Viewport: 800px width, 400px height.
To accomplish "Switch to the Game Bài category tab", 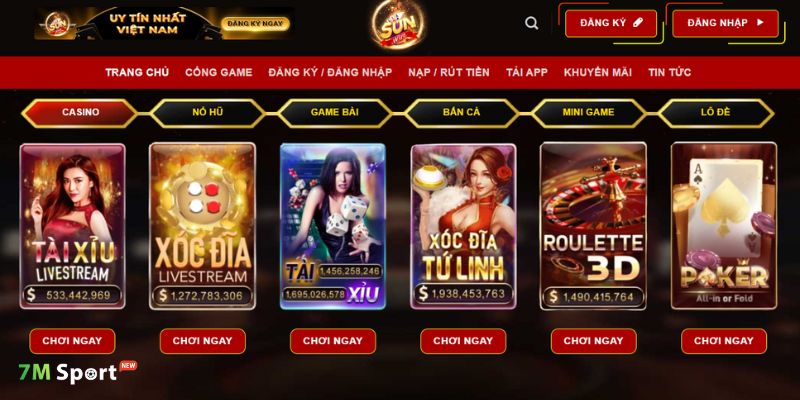I will click(x=335, y=113).
